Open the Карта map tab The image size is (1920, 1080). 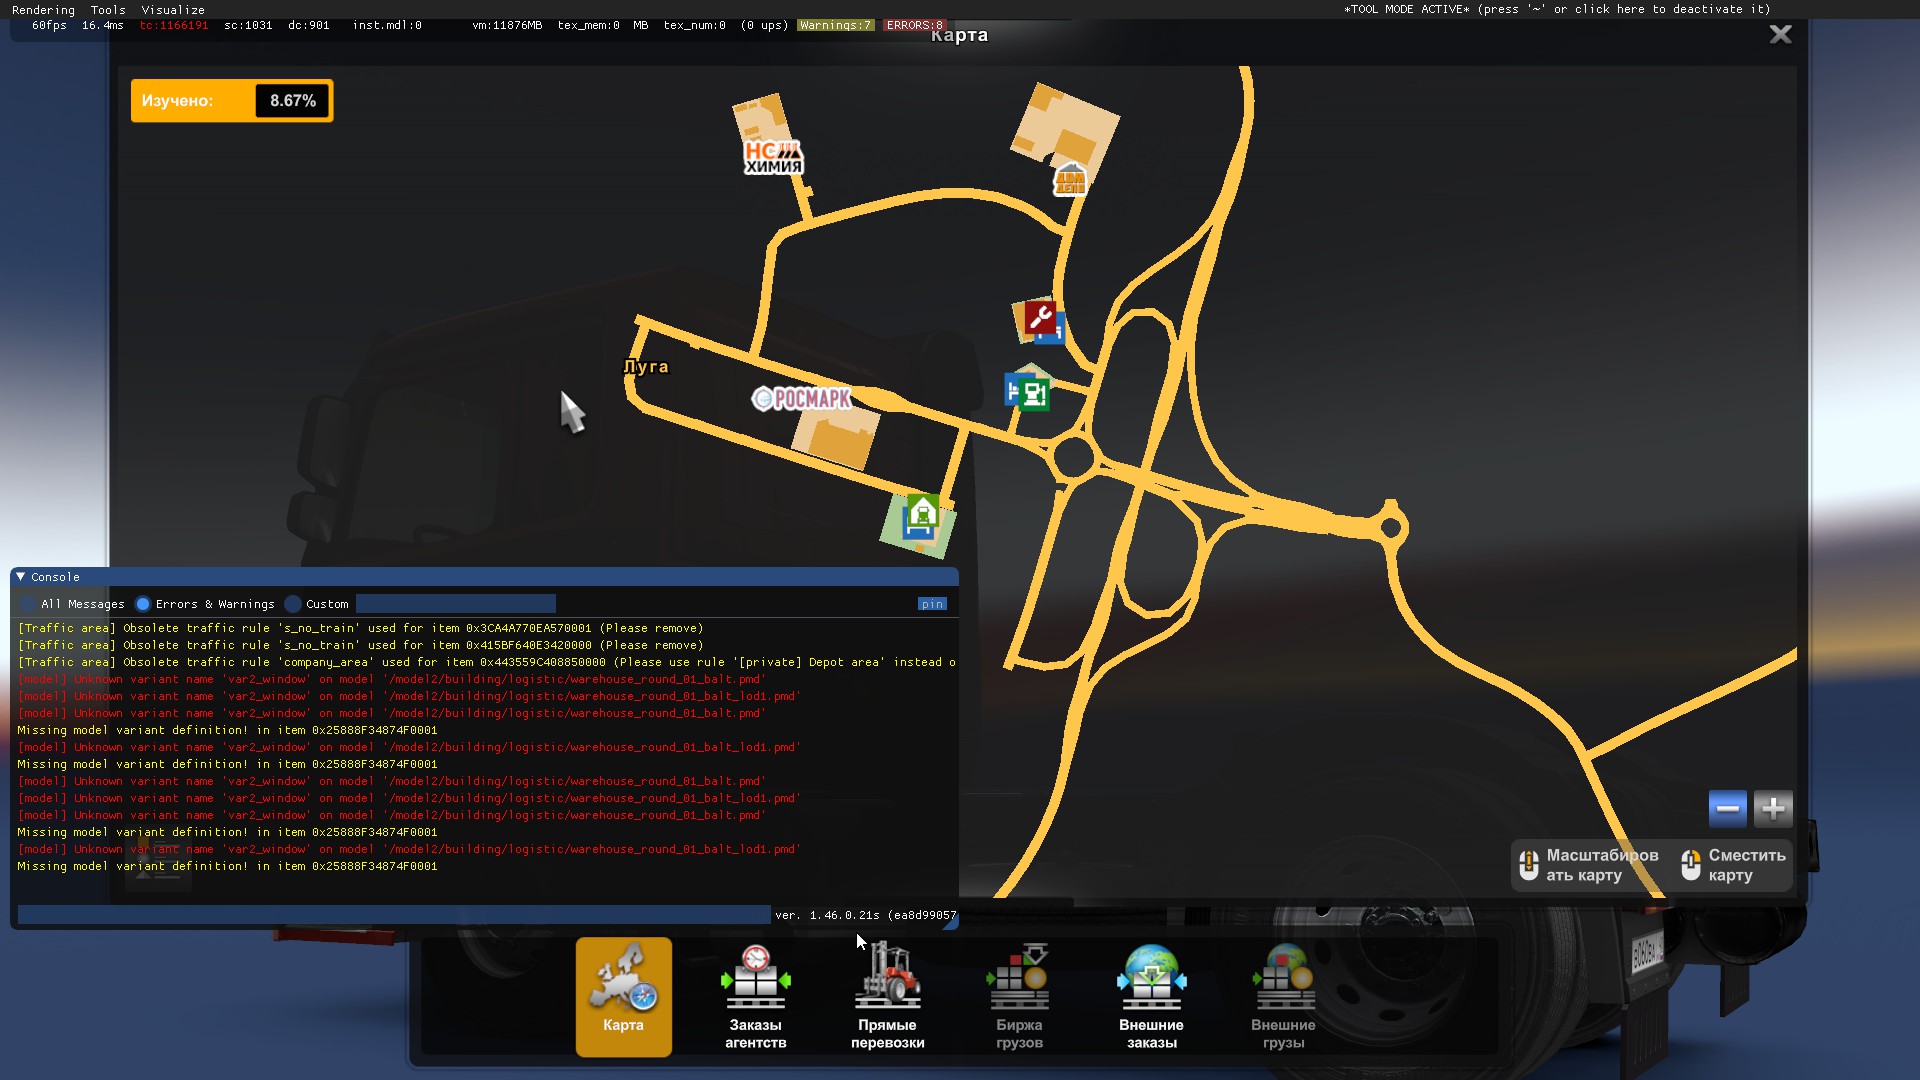[x=623, y=996]
